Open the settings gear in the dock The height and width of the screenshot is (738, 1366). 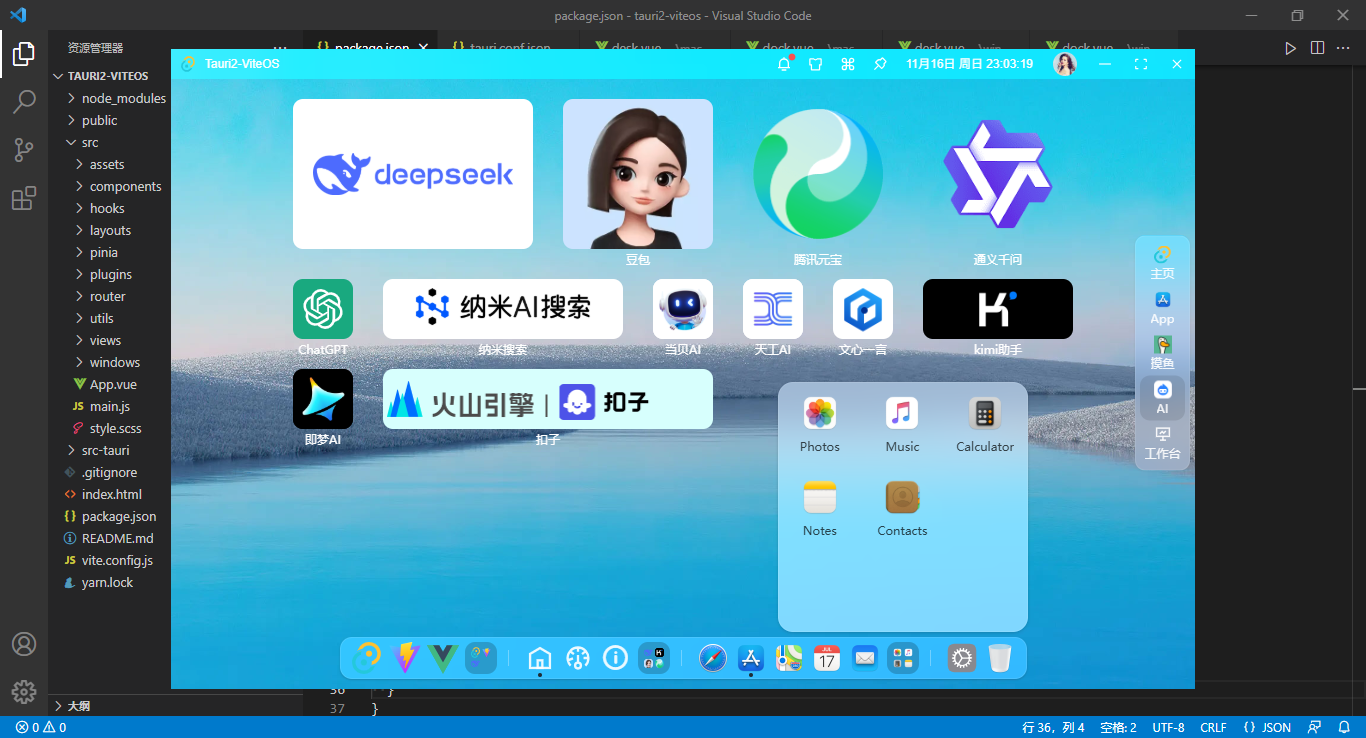(961, 658)
